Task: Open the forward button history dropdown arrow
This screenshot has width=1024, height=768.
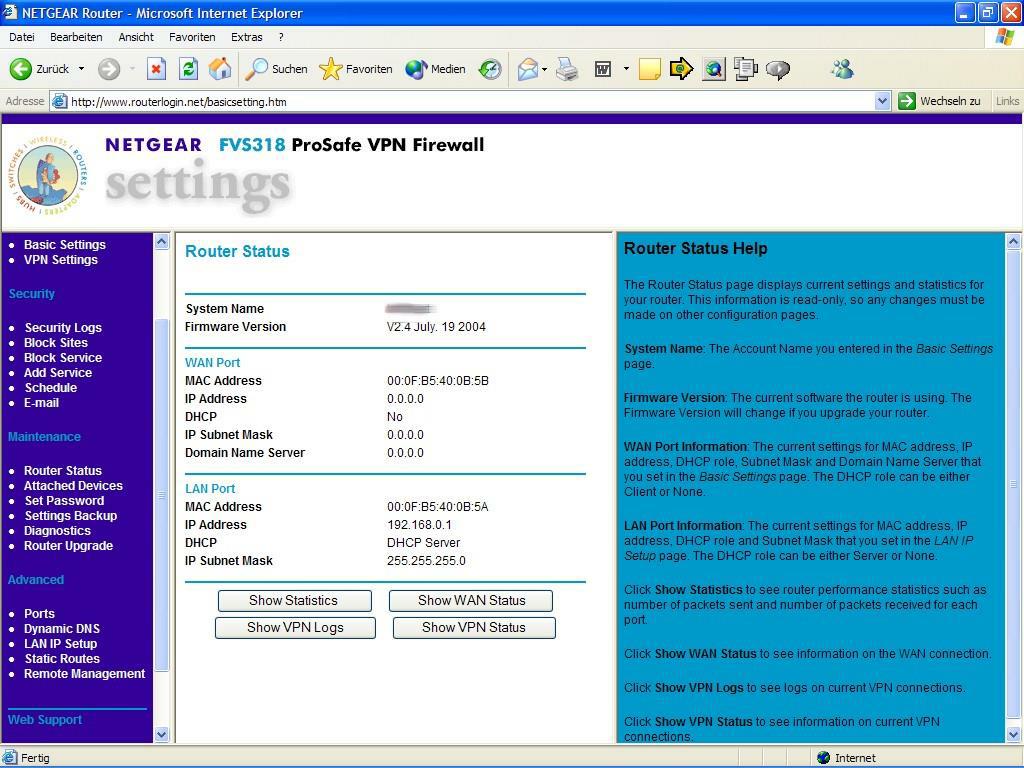Action: click(x=132, y=69)
